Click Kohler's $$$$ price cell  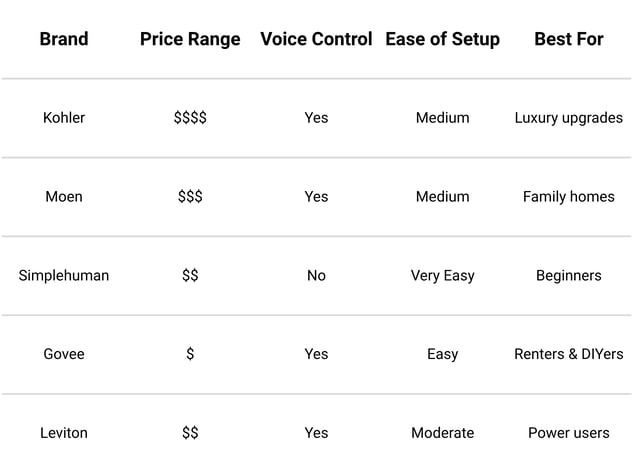[190, 117]
